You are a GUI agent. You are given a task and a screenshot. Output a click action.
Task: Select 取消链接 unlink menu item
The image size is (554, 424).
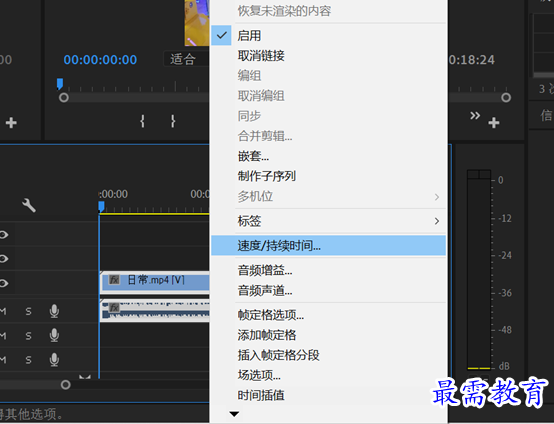pyautogui.click(x=329, y=55)
